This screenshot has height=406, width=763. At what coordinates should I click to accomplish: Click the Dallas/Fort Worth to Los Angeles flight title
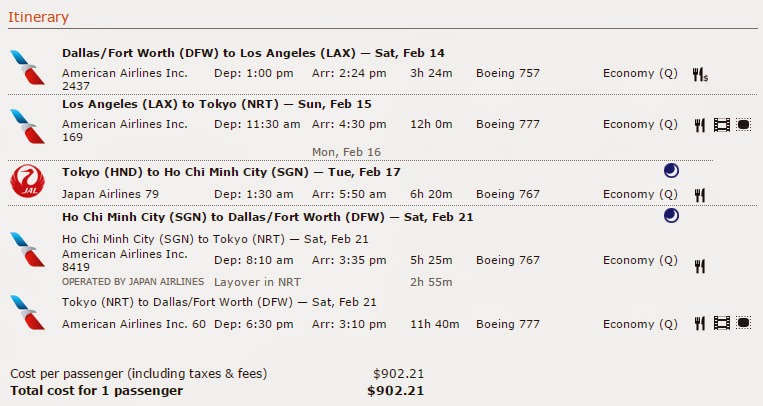253,53
